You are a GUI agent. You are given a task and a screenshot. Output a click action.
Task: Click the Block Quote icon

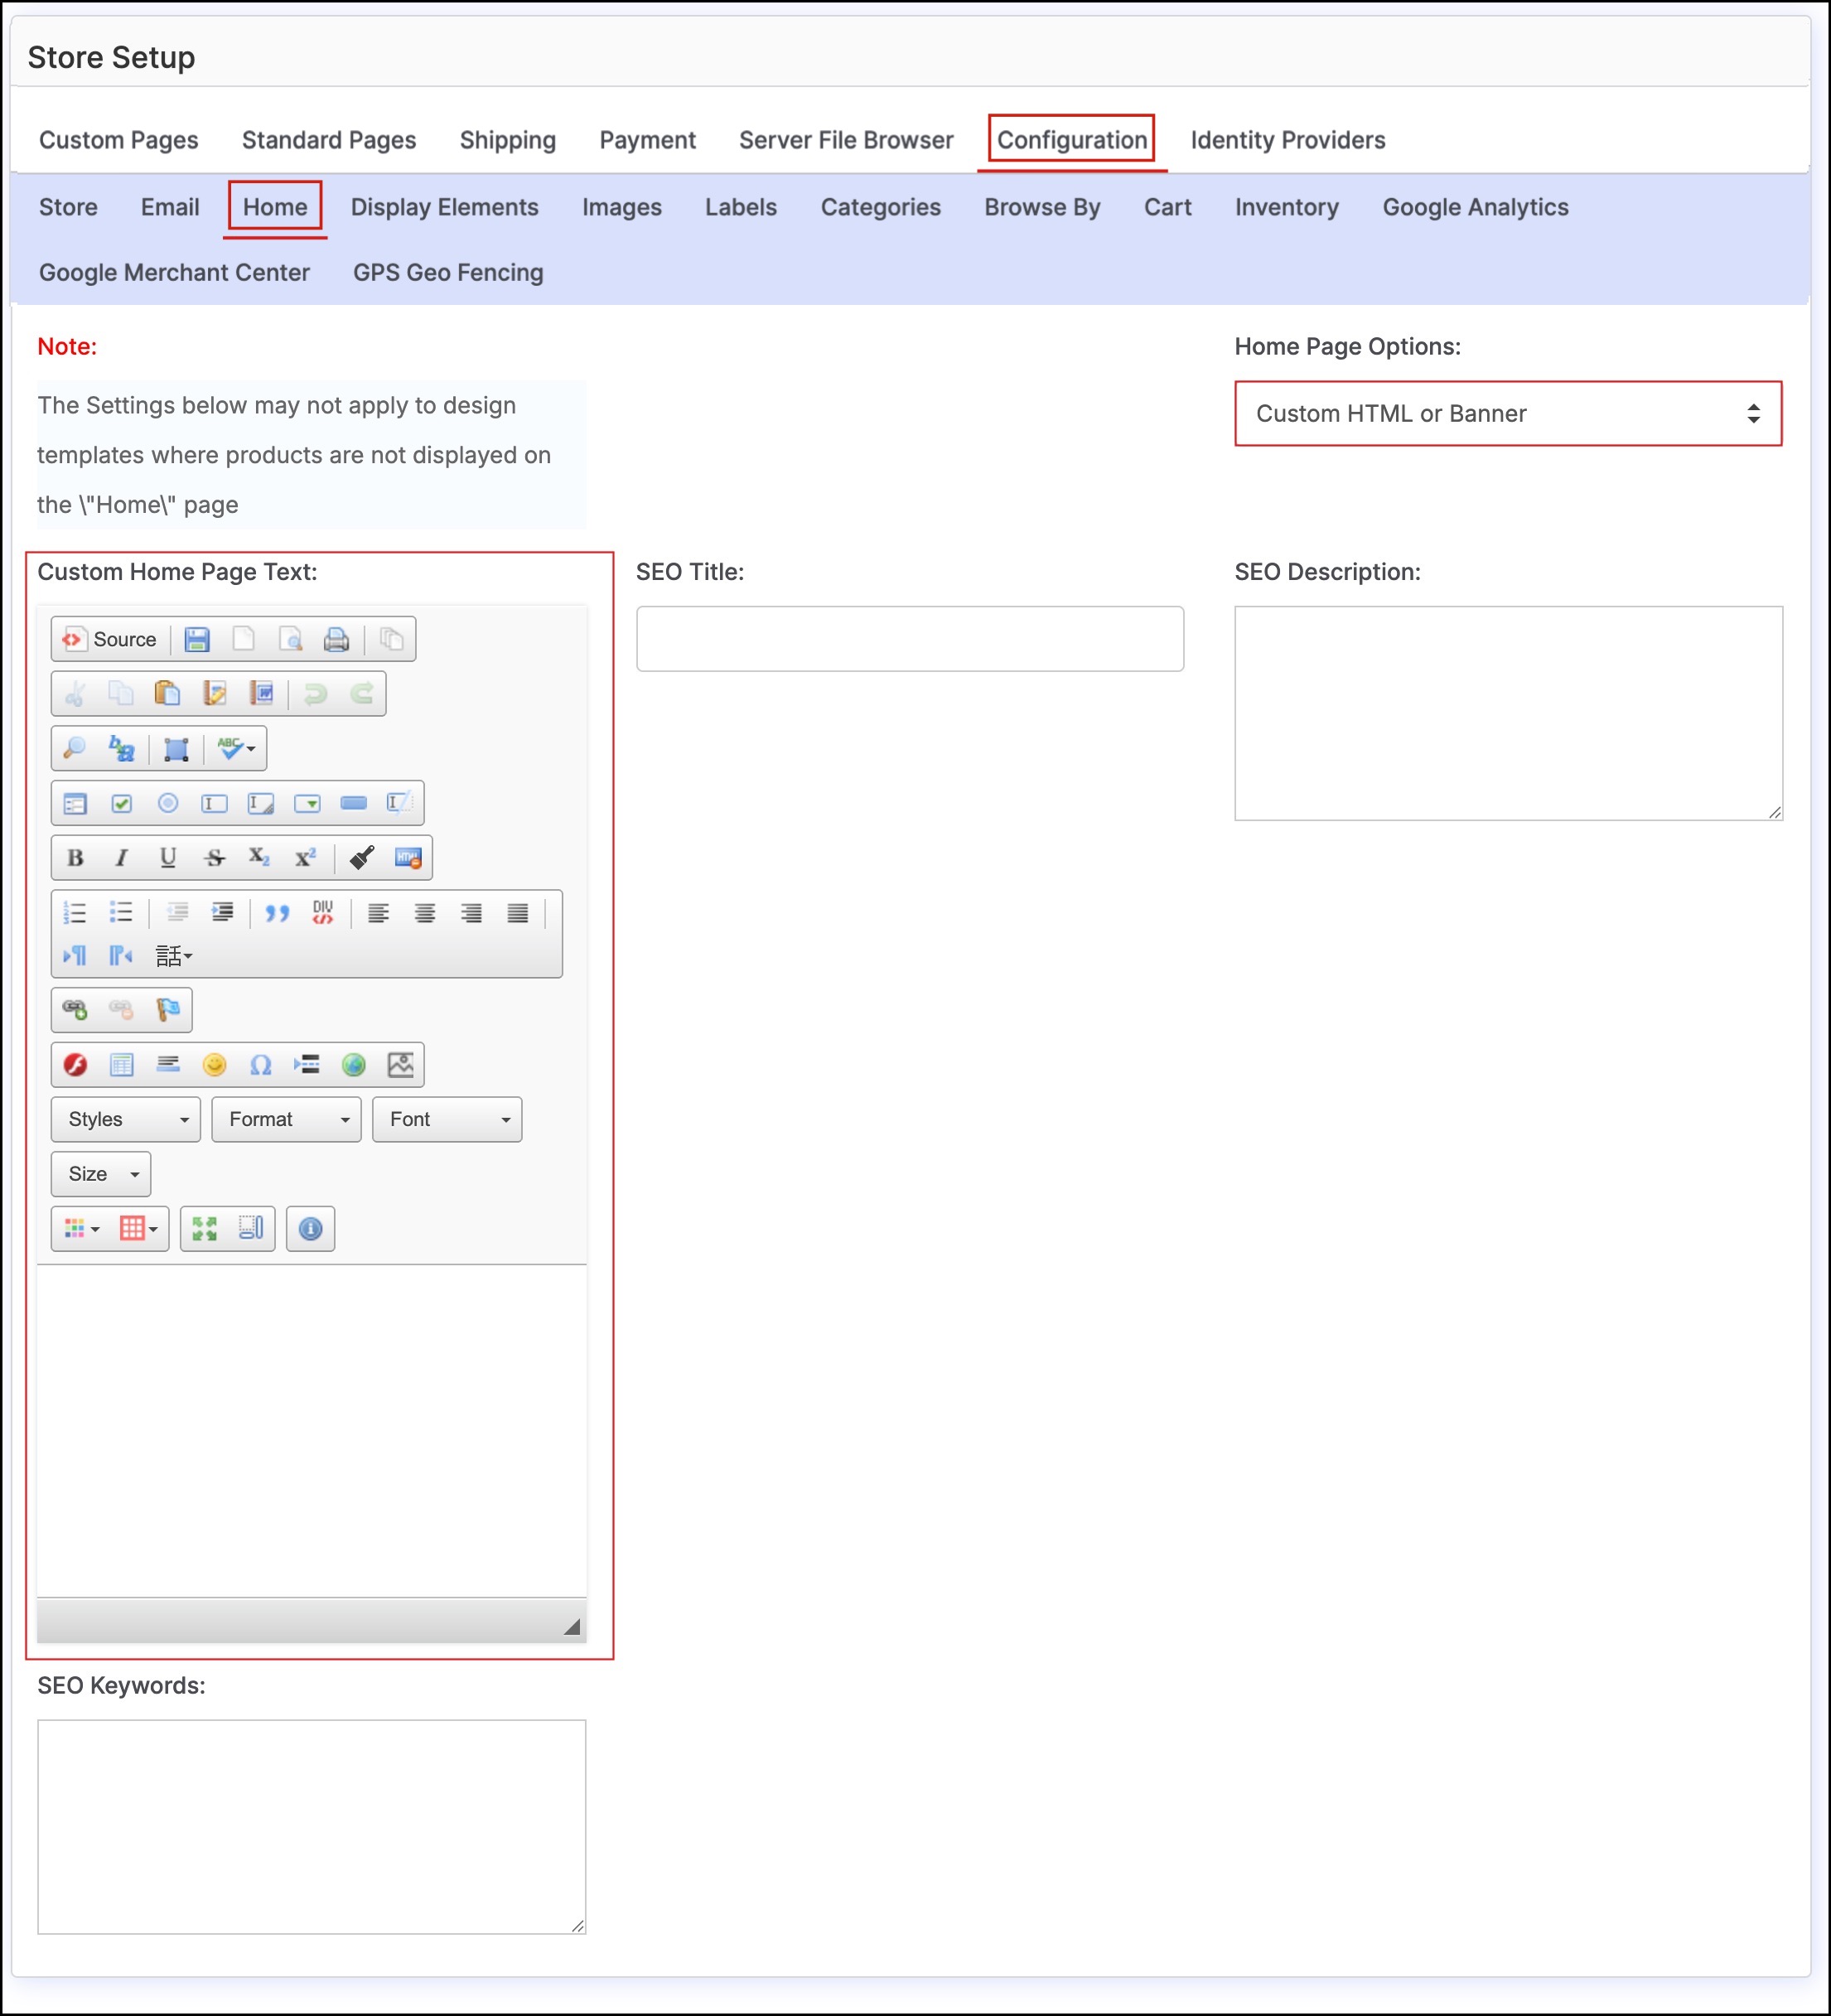point(277,912)
